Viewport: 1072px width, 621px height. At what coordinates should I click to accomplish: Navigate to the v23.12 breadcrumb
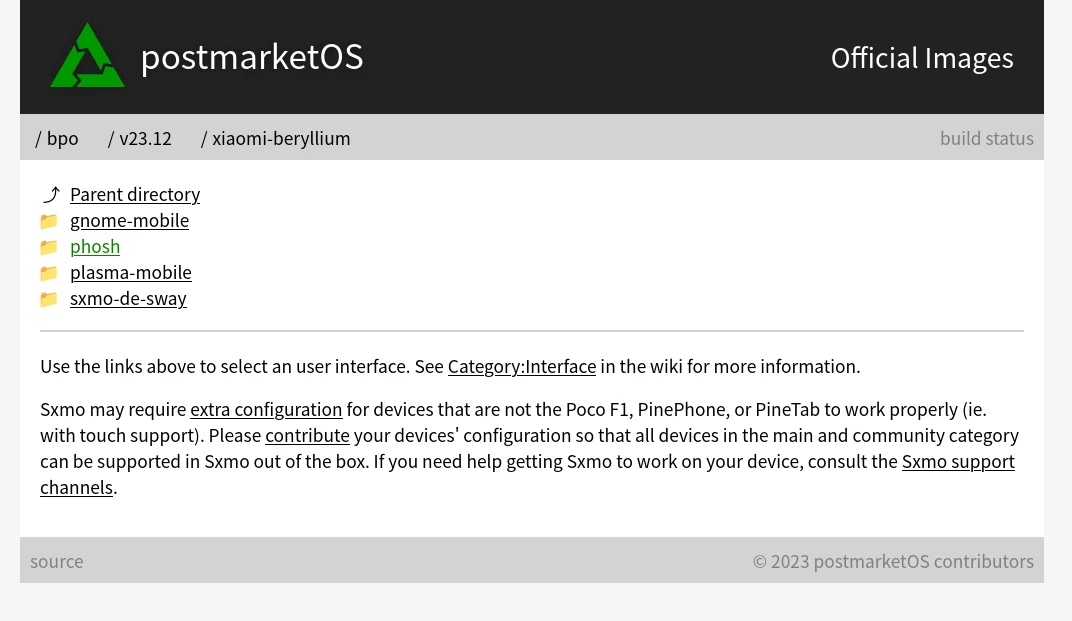pos(145,139)
